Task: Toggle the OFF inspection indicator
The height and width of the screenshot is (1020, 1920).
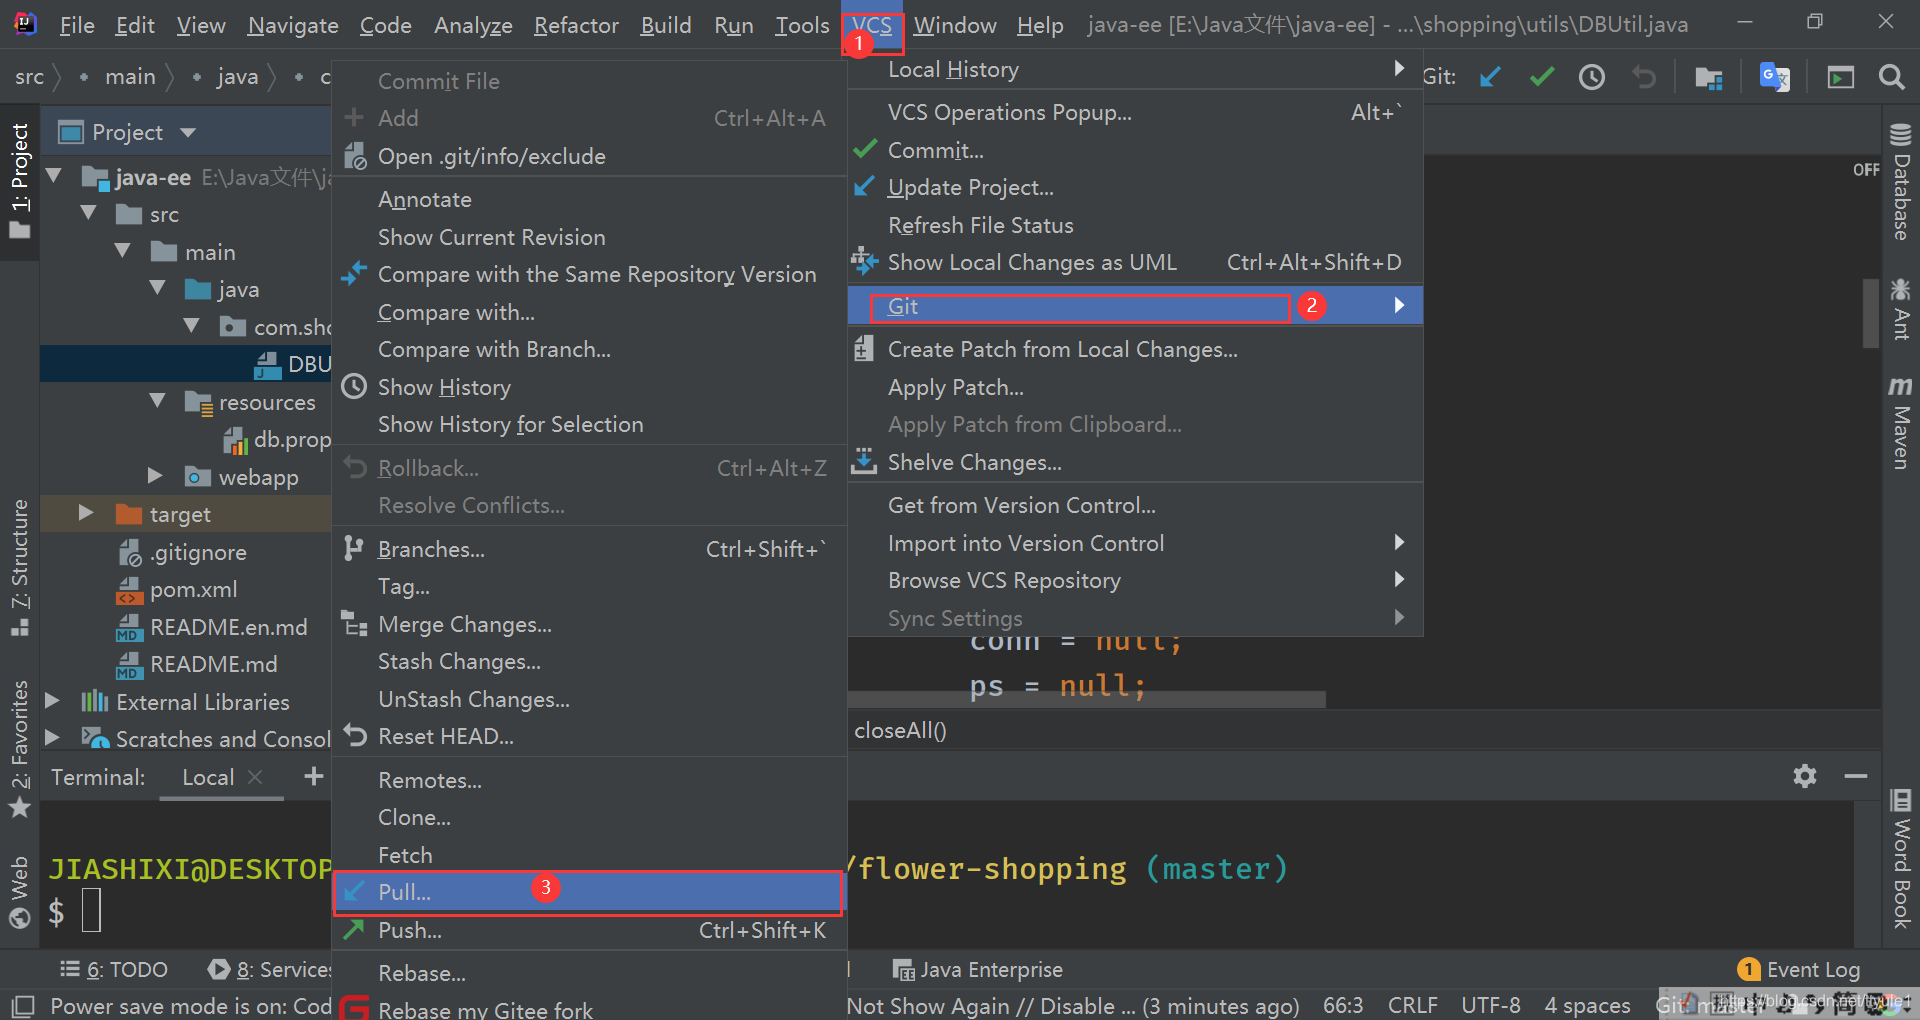Action: 1866,170
